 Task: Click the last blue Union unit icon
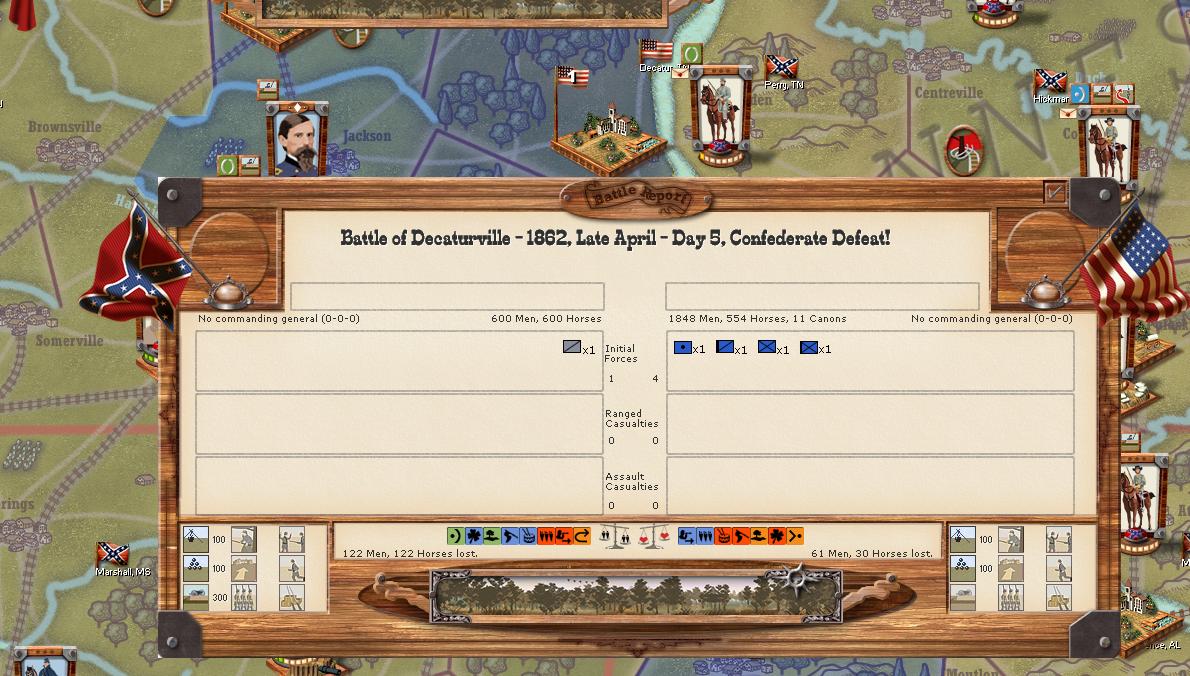point(809,348)
